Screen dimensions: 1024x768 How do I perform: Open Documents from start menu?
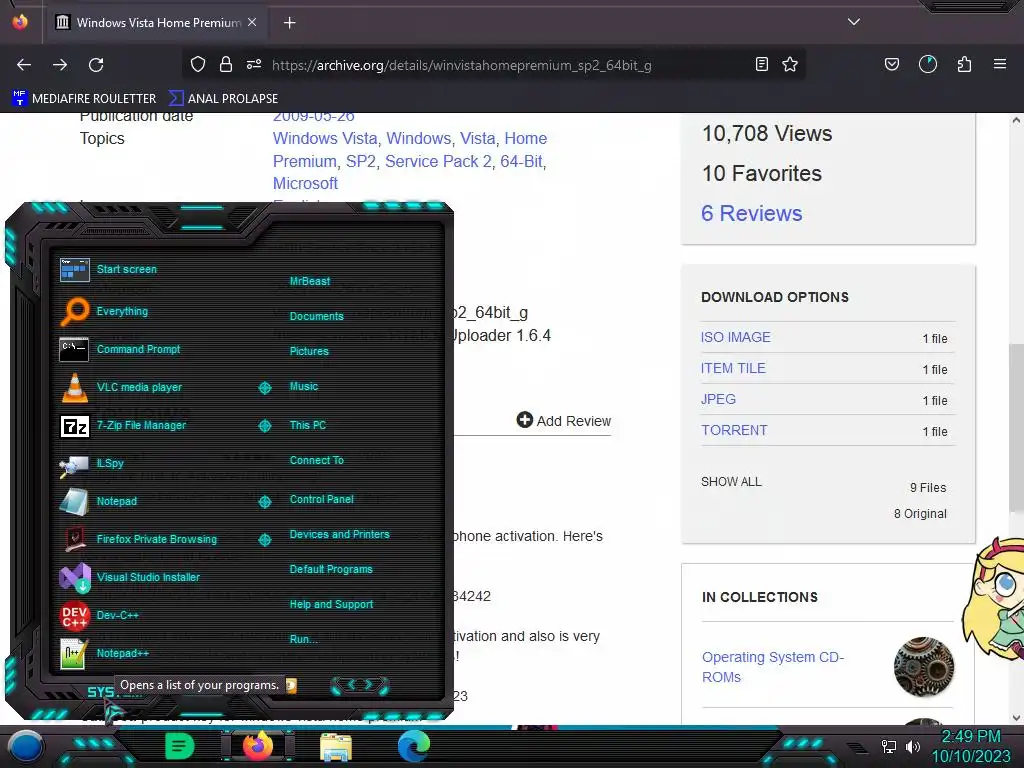[x=317, y=316]
